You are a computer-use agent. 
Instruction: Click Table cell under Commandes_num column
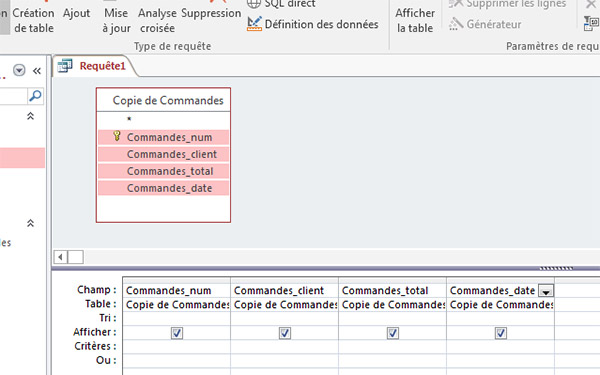coord(176,305)
